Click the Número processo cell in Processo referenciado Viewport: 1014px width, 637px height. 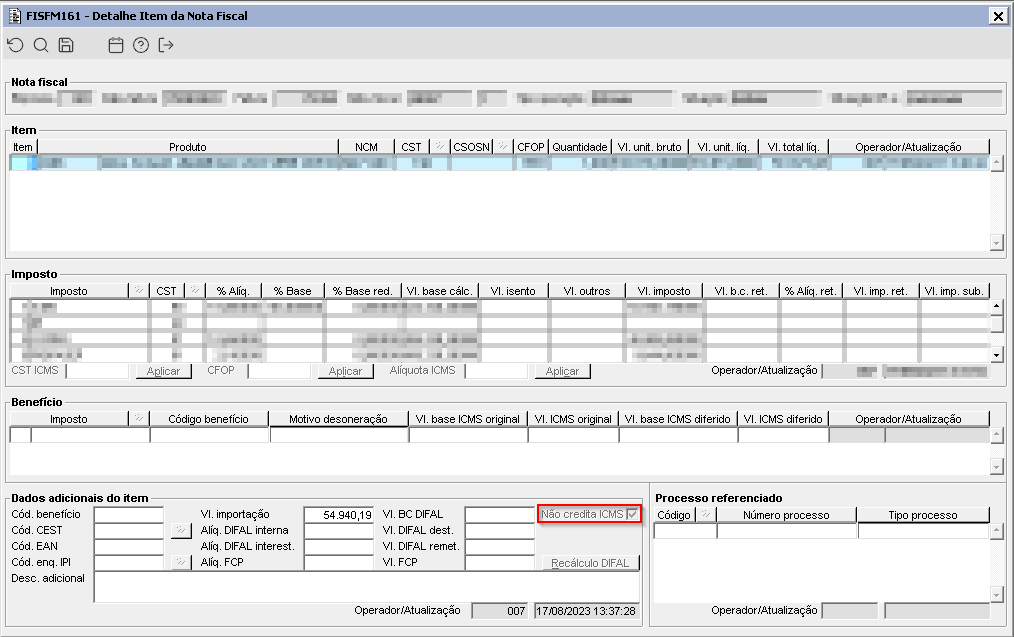[x=787, y=531]
